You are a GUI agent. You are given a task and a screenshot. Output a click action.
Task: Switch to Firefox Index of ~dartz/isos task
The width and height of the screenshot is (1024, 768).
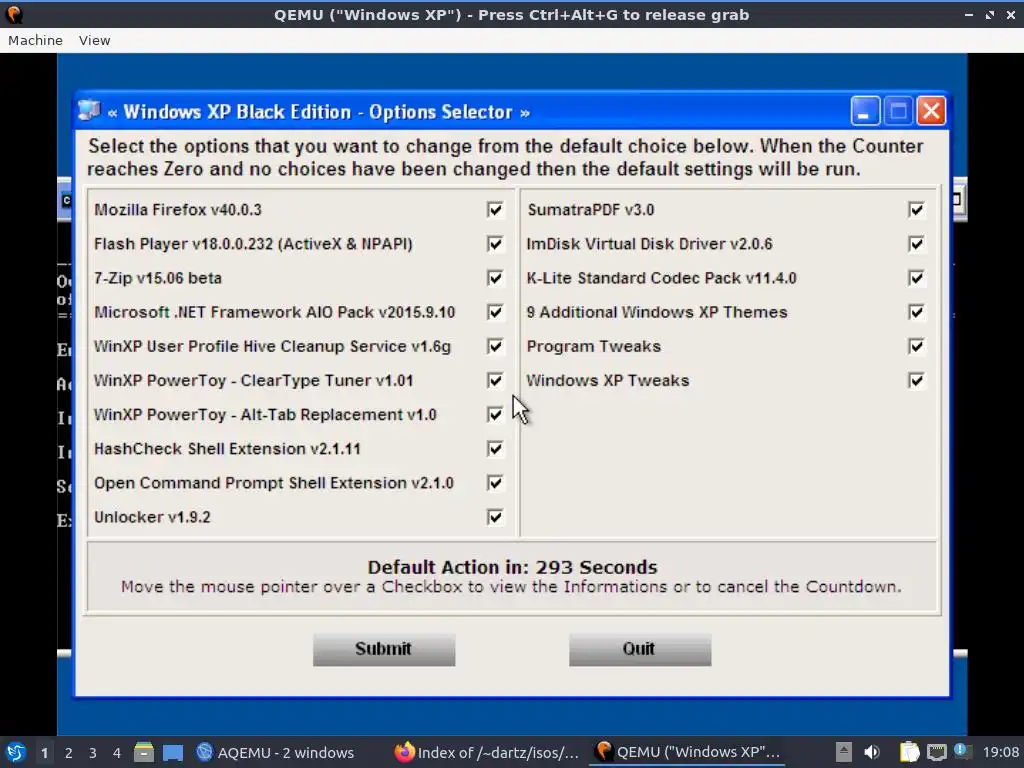click(487, 753)
